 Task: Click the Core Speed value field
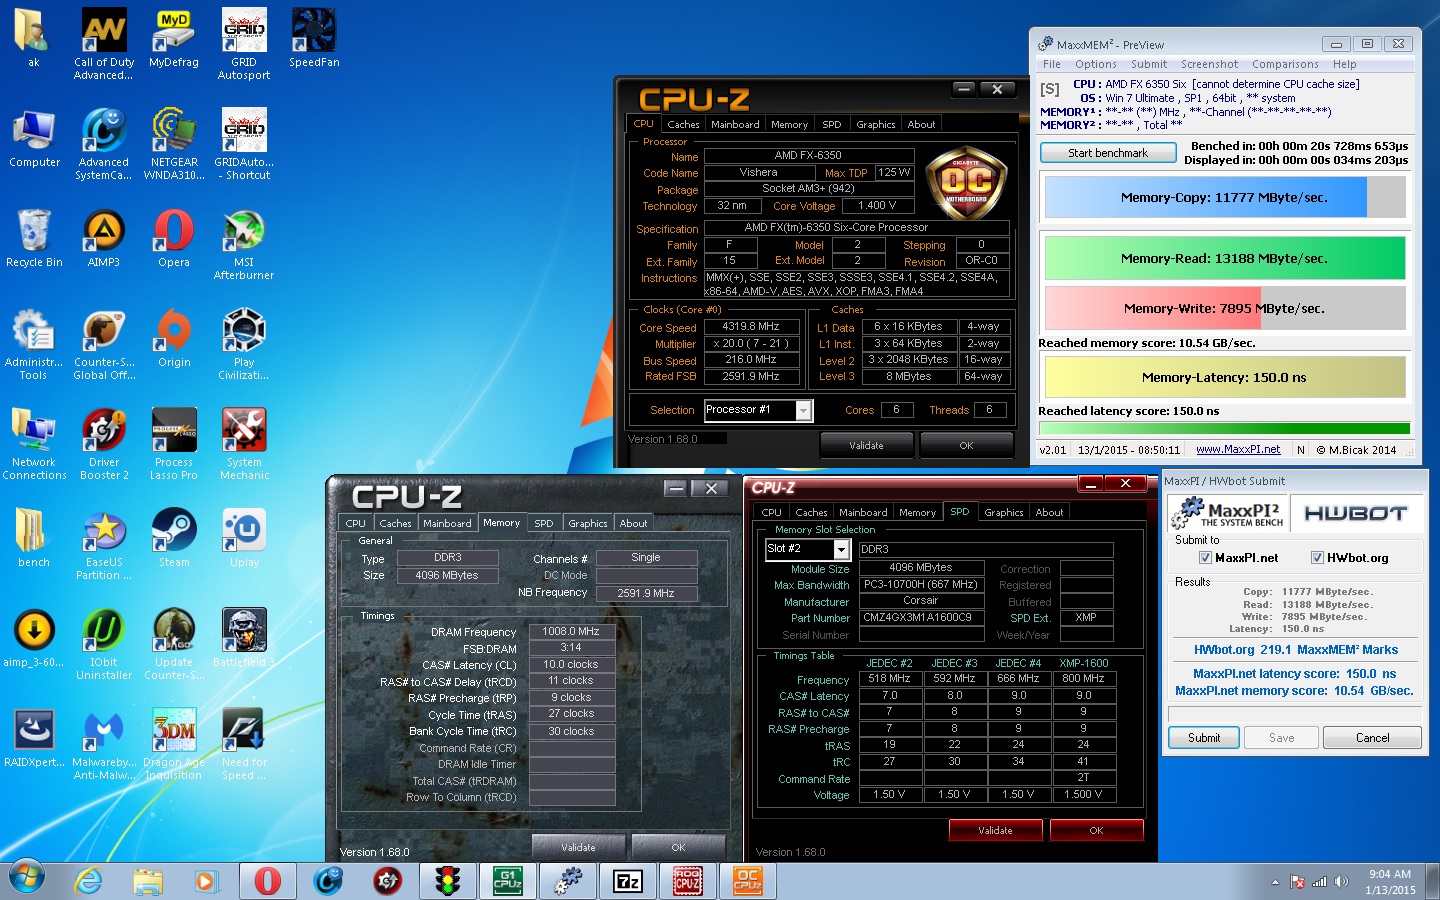(751, 327)
